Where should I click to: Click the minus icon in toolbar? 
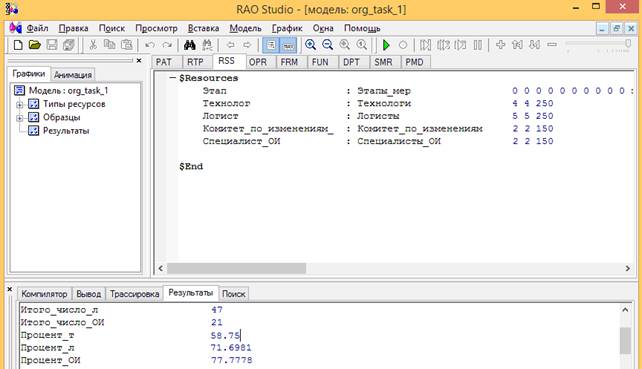point(552,44)
